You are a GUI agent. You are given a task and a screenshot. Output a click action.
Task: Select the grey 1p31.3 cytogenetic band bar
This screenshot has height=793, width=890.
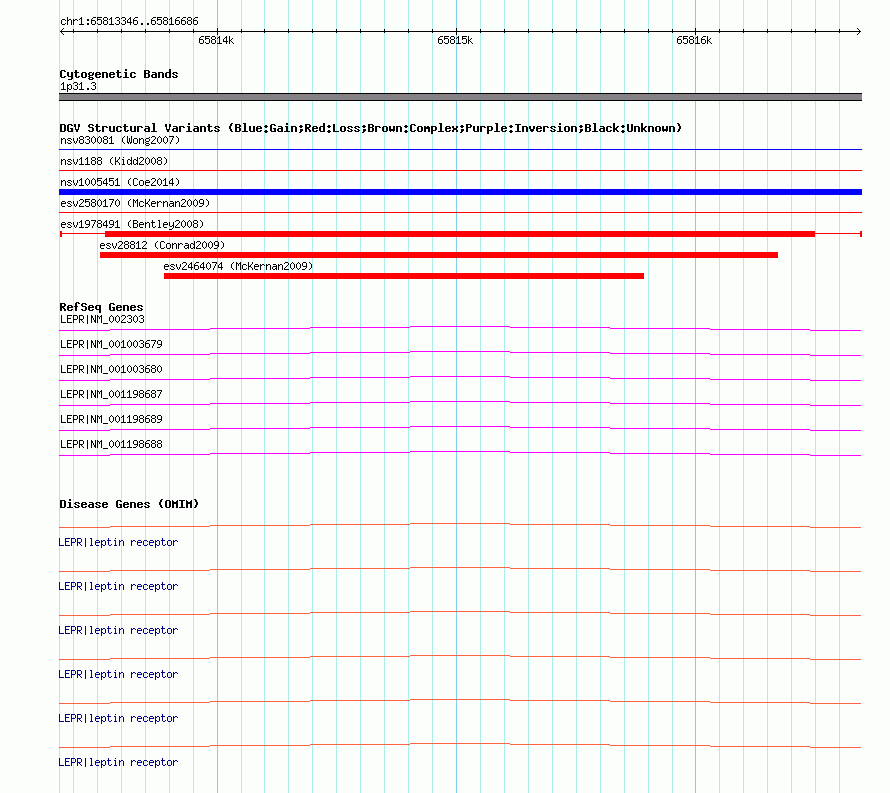pyautogui.click(x=460, y=97)
